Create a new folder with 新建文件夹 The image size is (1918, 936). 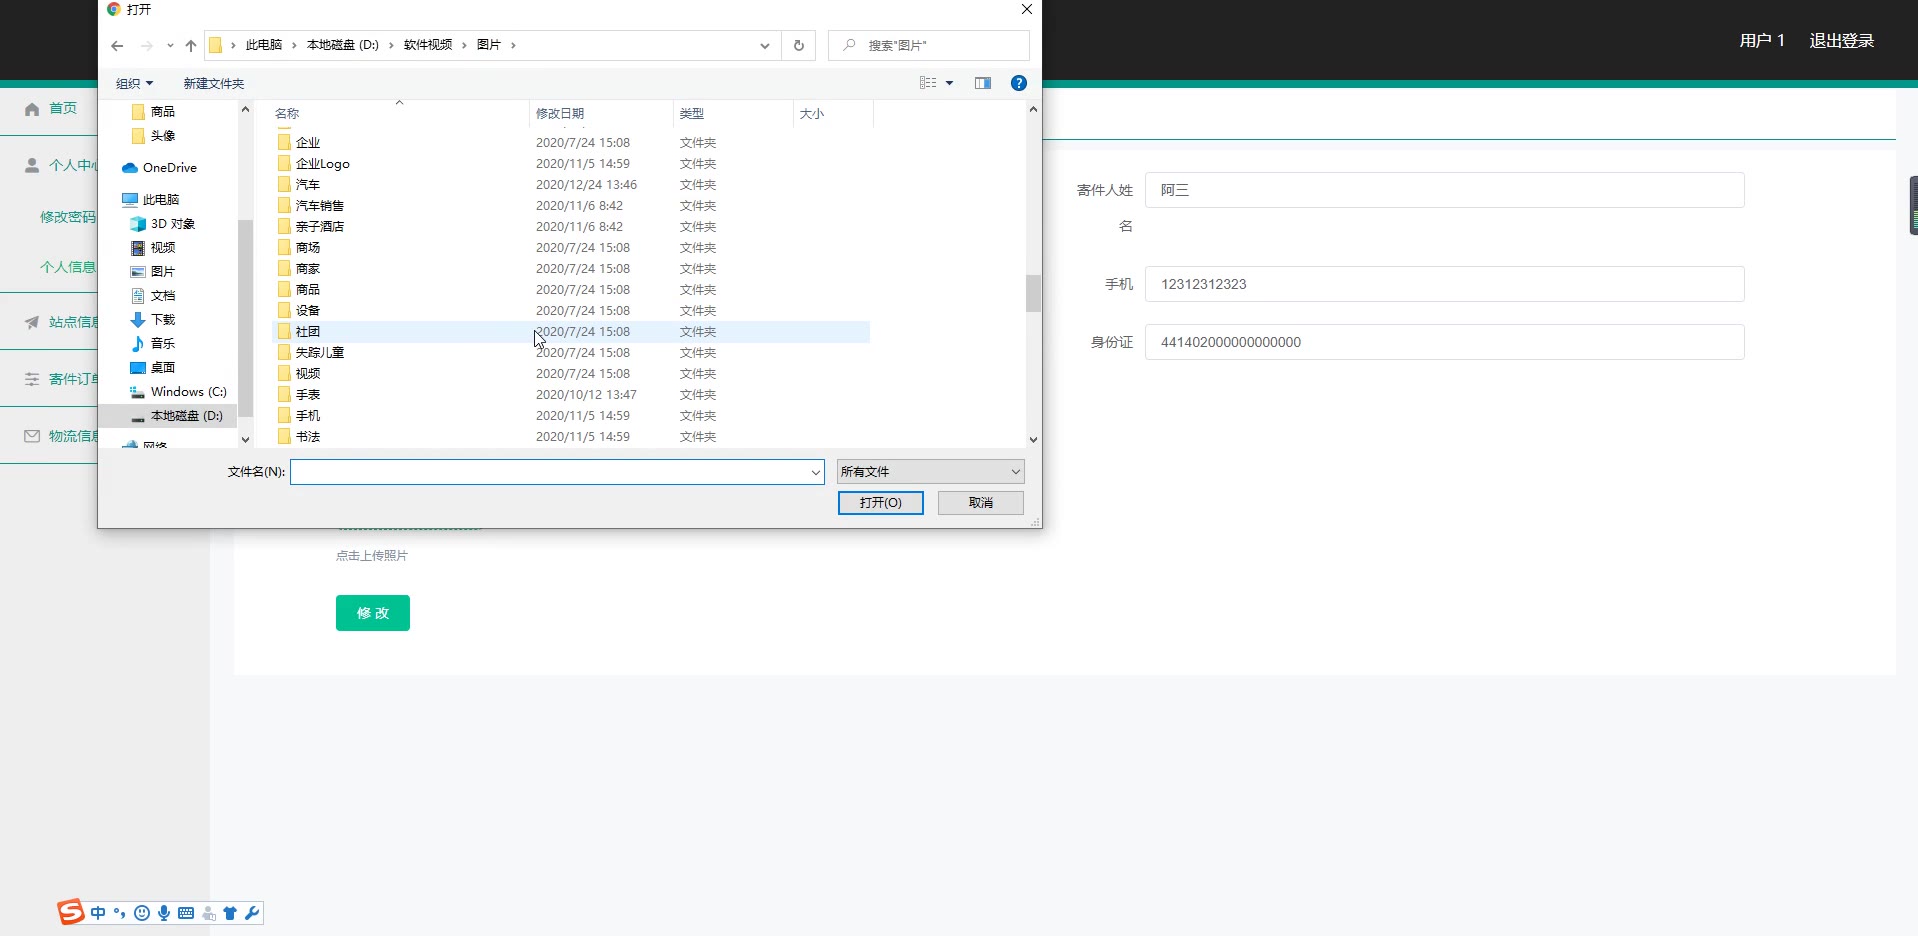[x=213, y=83]
